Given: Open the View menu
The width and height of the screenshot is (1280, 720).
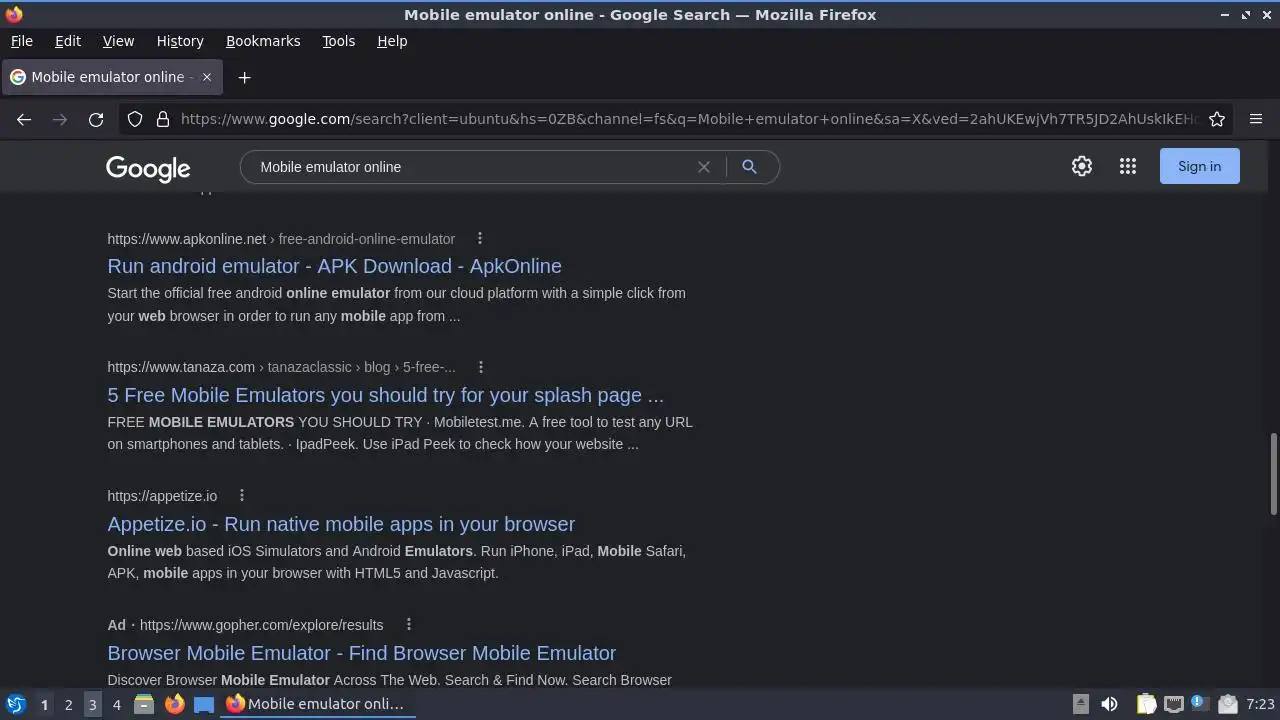Looking at the screenshot, I should click(118, 41).
